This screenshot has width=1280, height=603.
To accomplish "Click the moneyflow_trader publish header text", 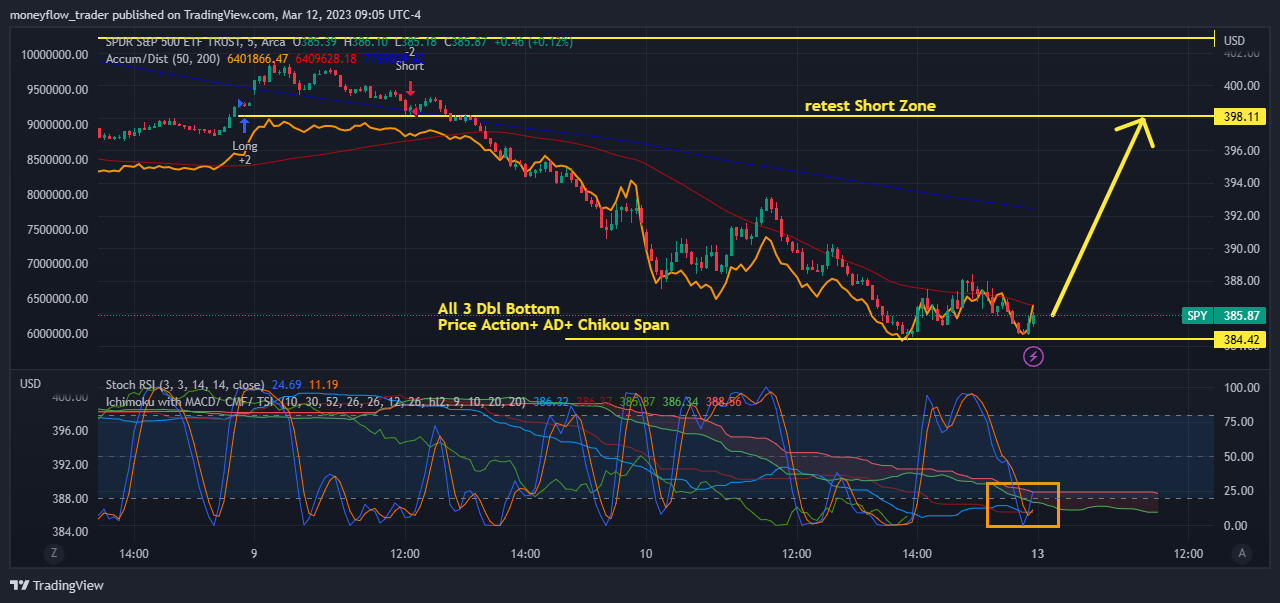I will pos(215,17).
